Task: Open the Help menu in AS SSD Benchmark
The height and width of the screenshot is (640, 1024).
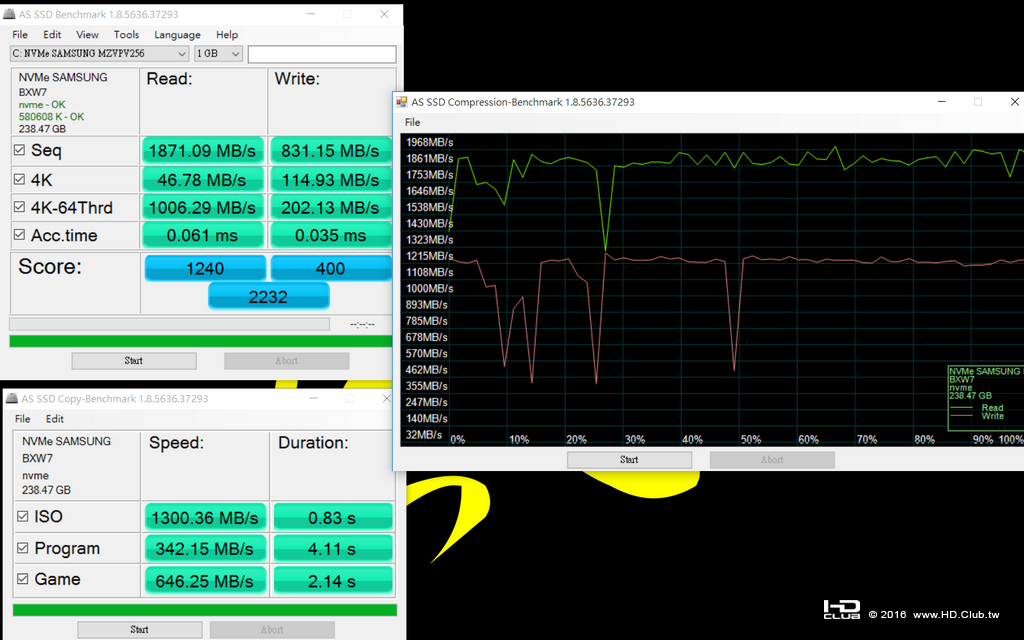Action: [x=227, y=35]
